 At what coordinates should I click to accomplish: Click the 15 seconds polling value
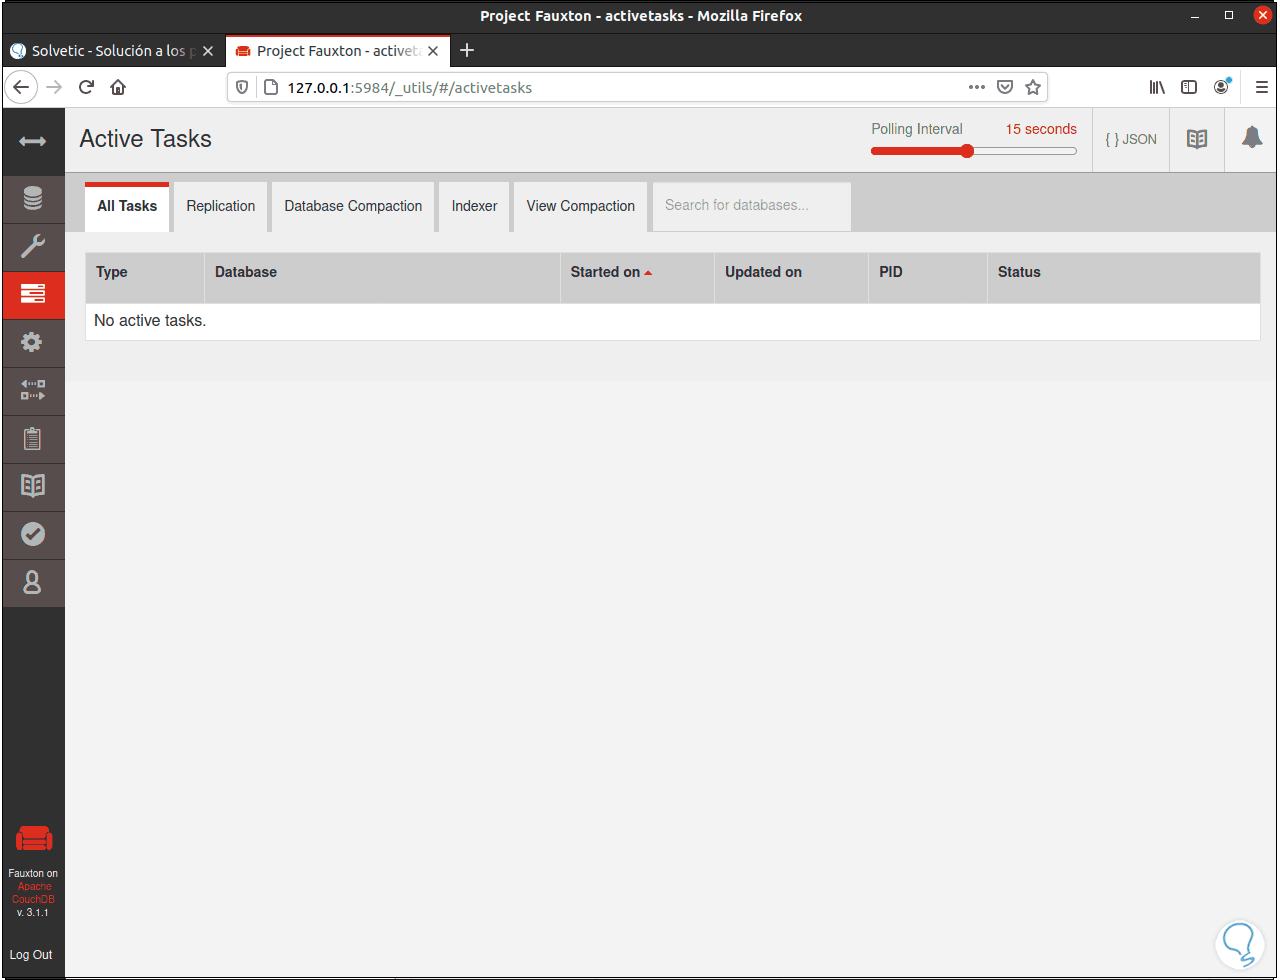point(1041,129)
